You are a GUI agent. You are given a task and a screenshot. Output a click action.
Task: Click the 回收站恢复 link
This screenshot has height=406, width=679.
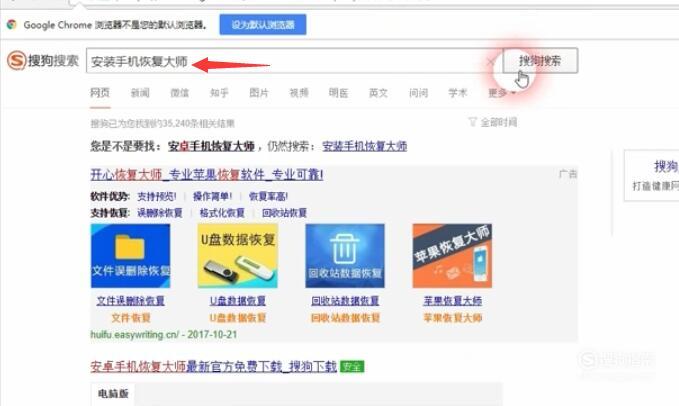coord(285,213)
